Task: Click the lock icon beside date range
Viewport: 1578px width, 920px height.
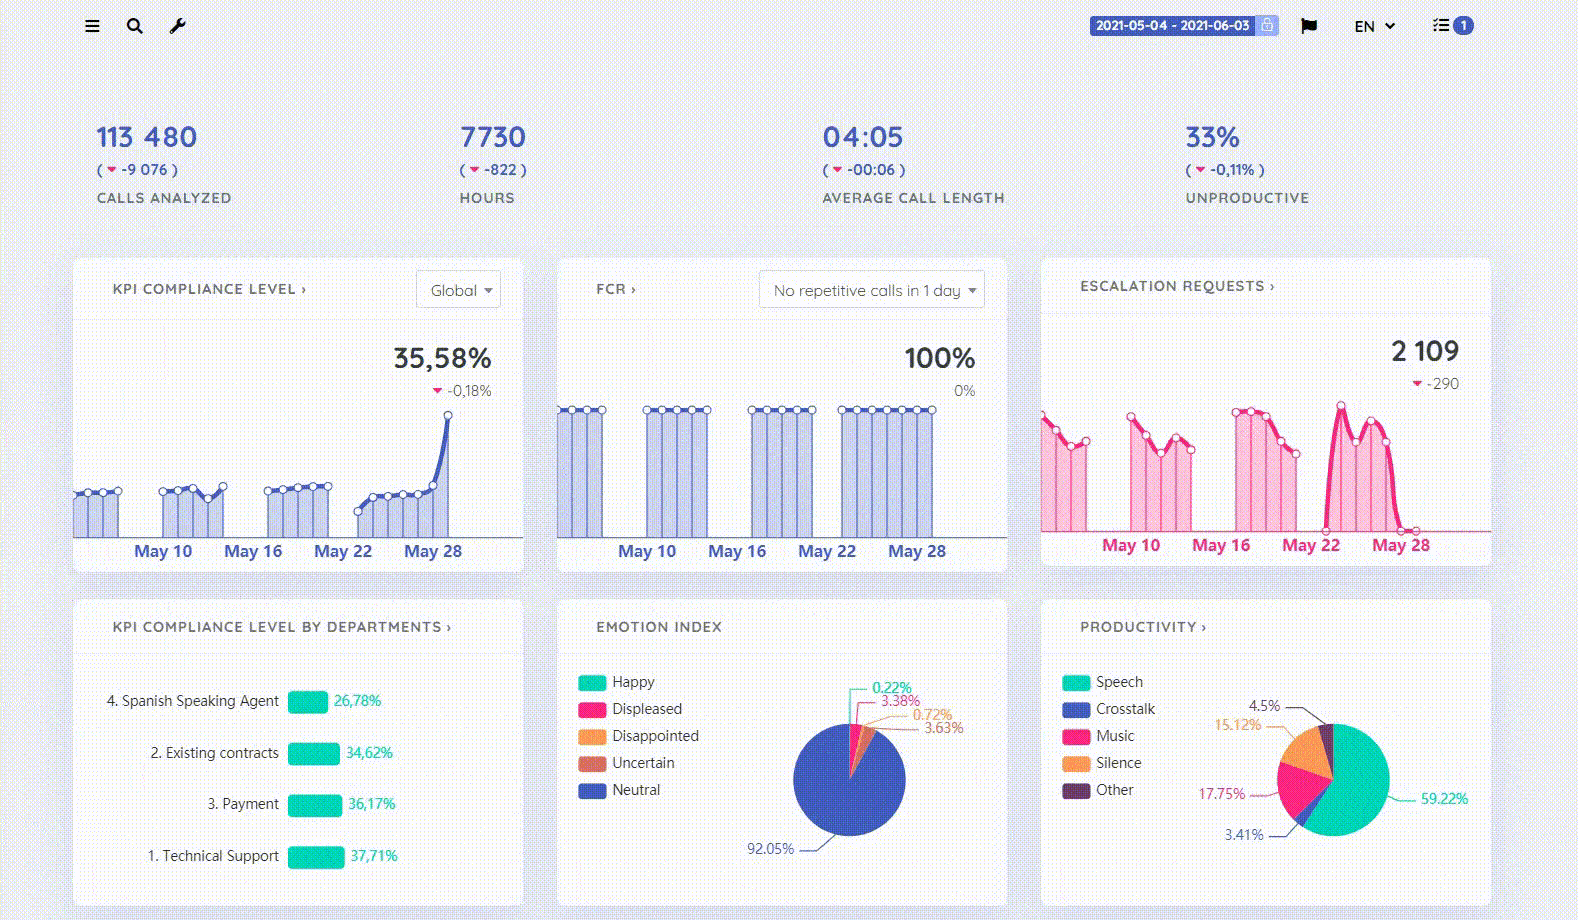Action: 1267,26
